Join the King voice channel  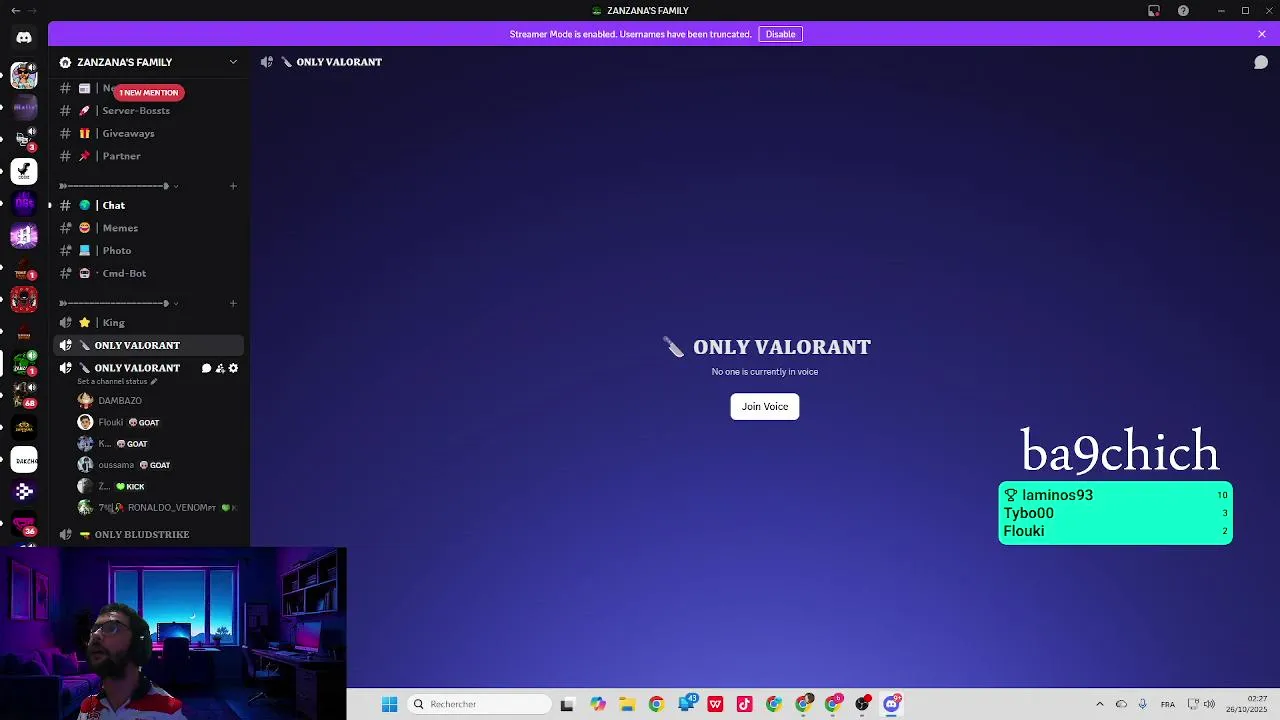pyautogui.click(x=150, y=323)
